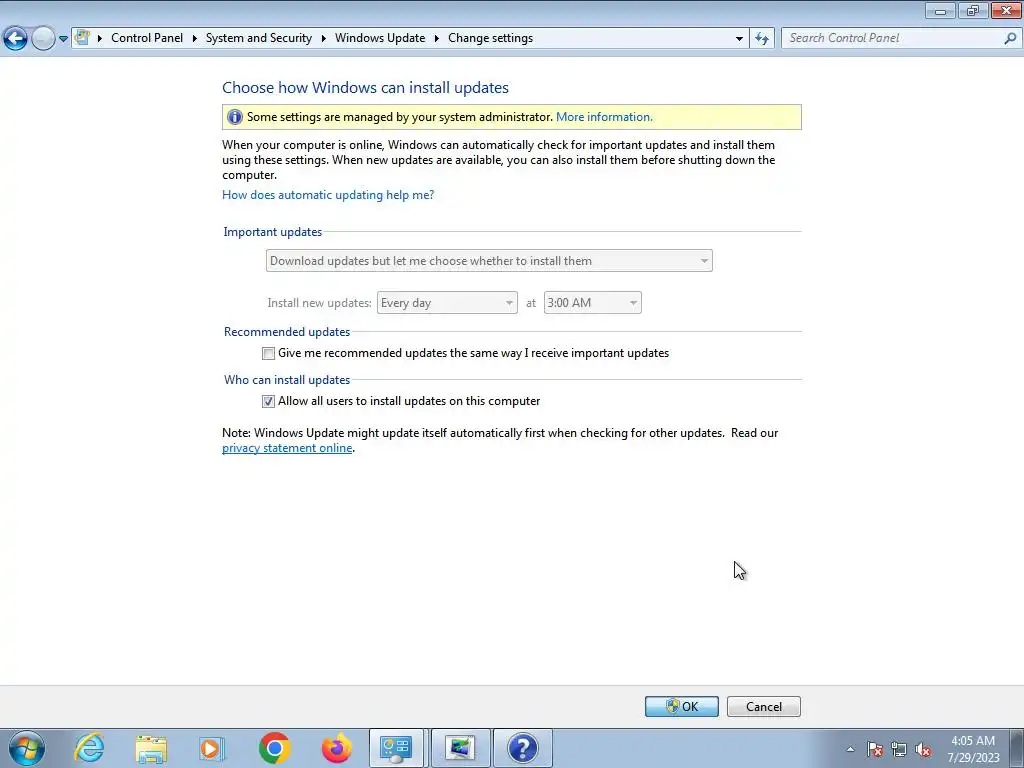
Task: Switch to Control Panel taskbar button
Action: pos(396,748)
